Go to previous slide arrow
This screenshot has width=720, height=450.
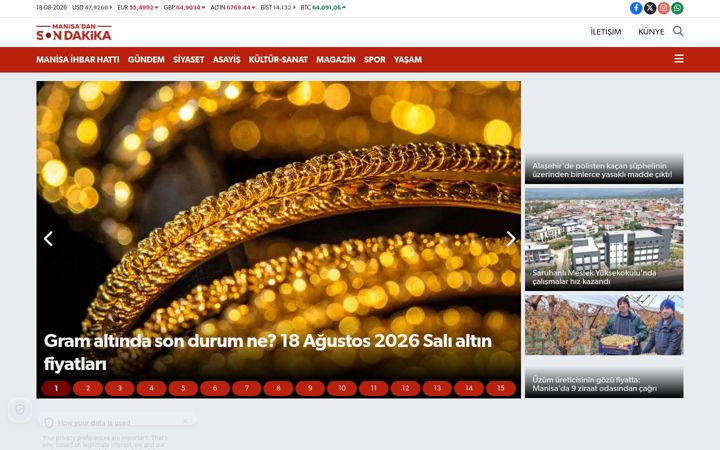tap(48, 238)
